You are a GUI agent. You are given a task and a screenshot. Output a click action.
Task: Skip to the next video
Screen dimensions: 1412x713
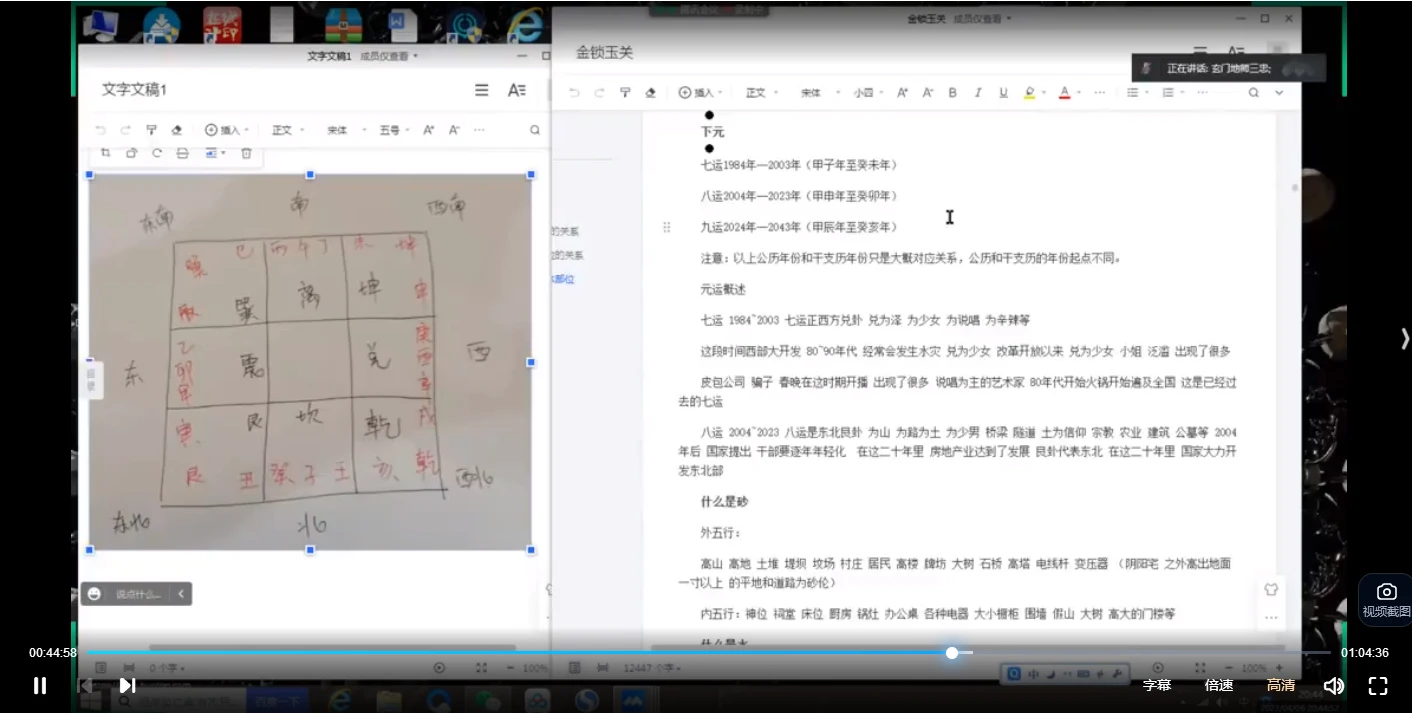coord(127,685)
